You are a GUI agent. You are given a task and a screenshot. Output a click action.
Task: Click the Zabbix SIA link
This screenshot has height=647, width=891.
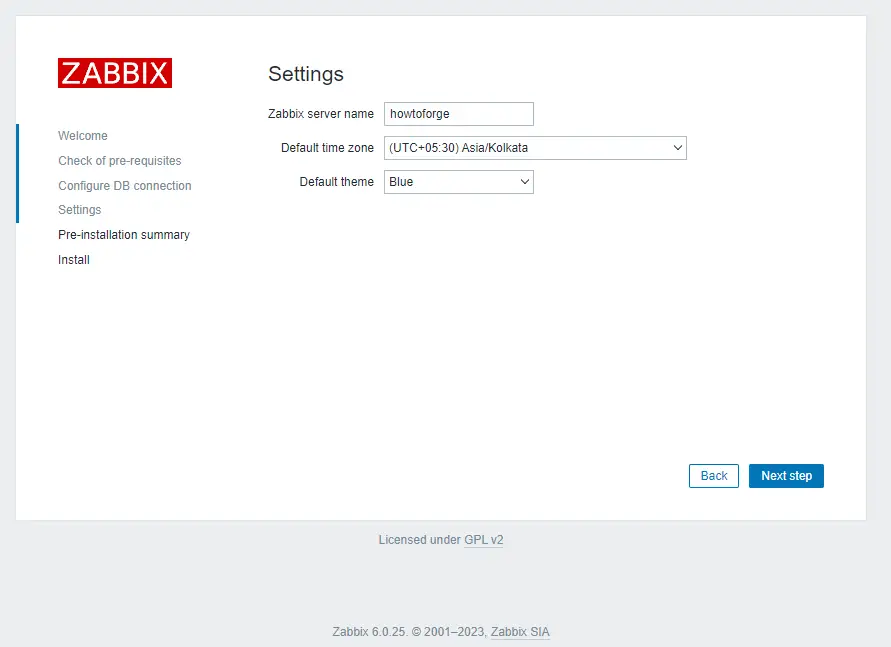pyautogui.click(x=519, y=631)
